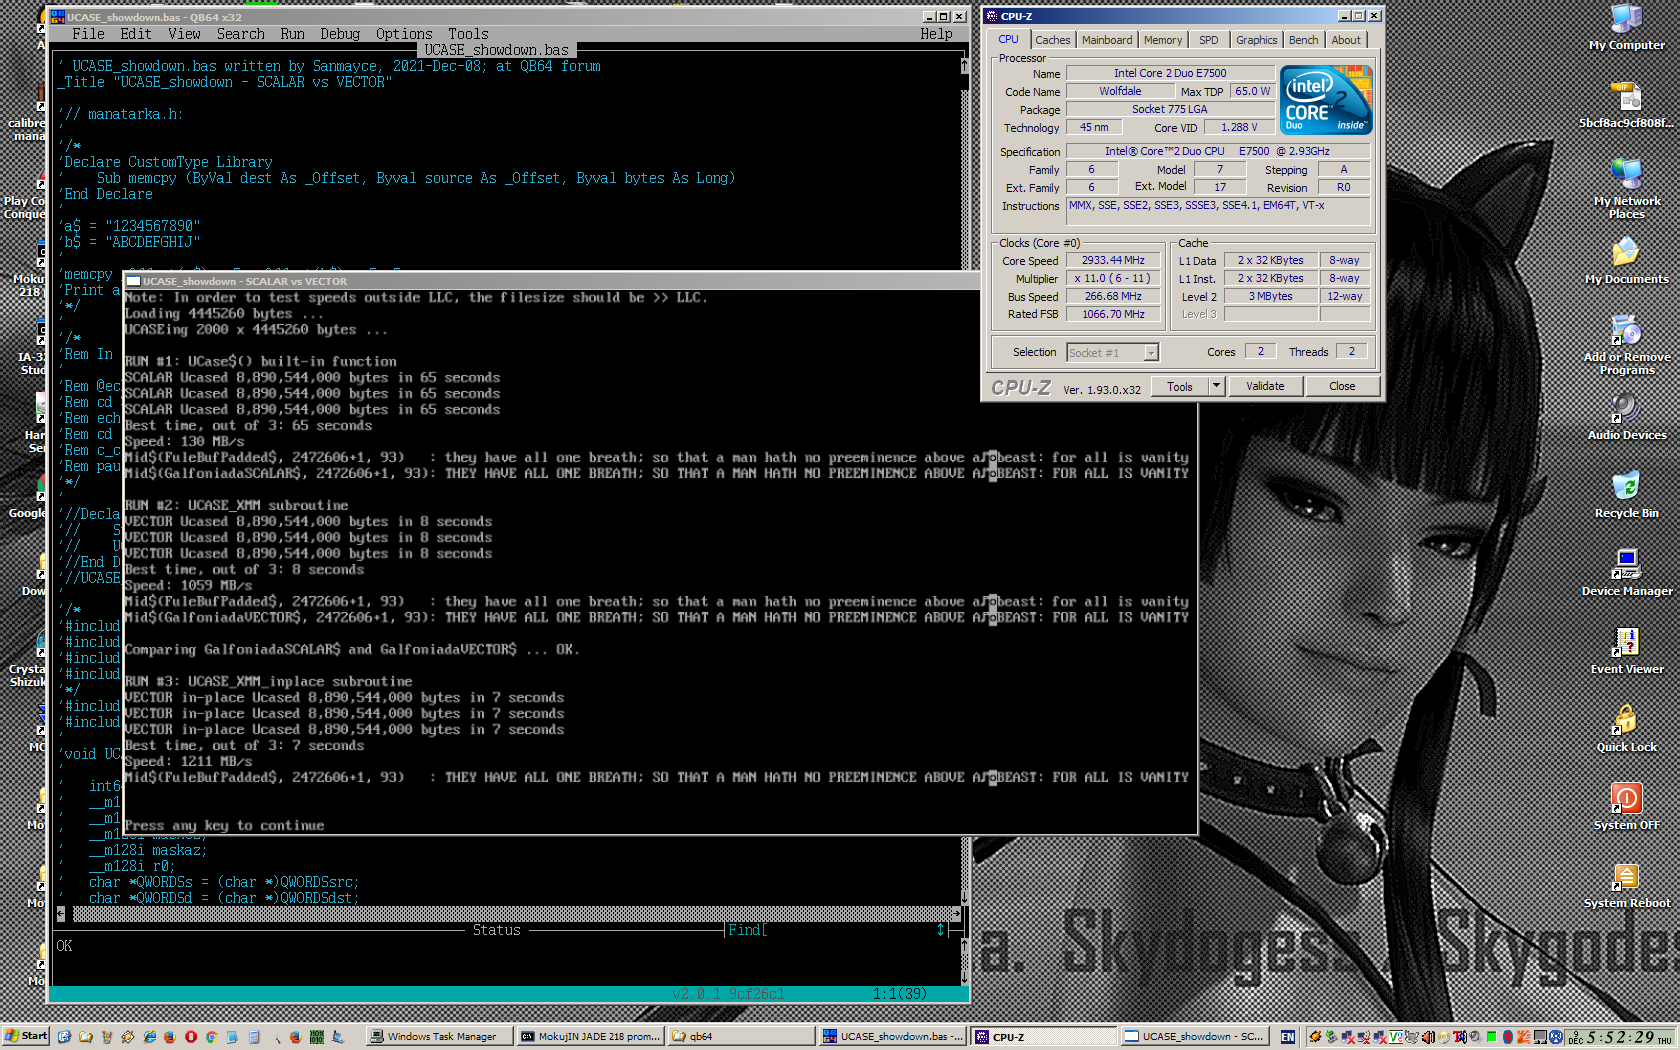The image size is (1680, 1050).
Task: Open the View menu in QB64
Action: coord(184,34)
